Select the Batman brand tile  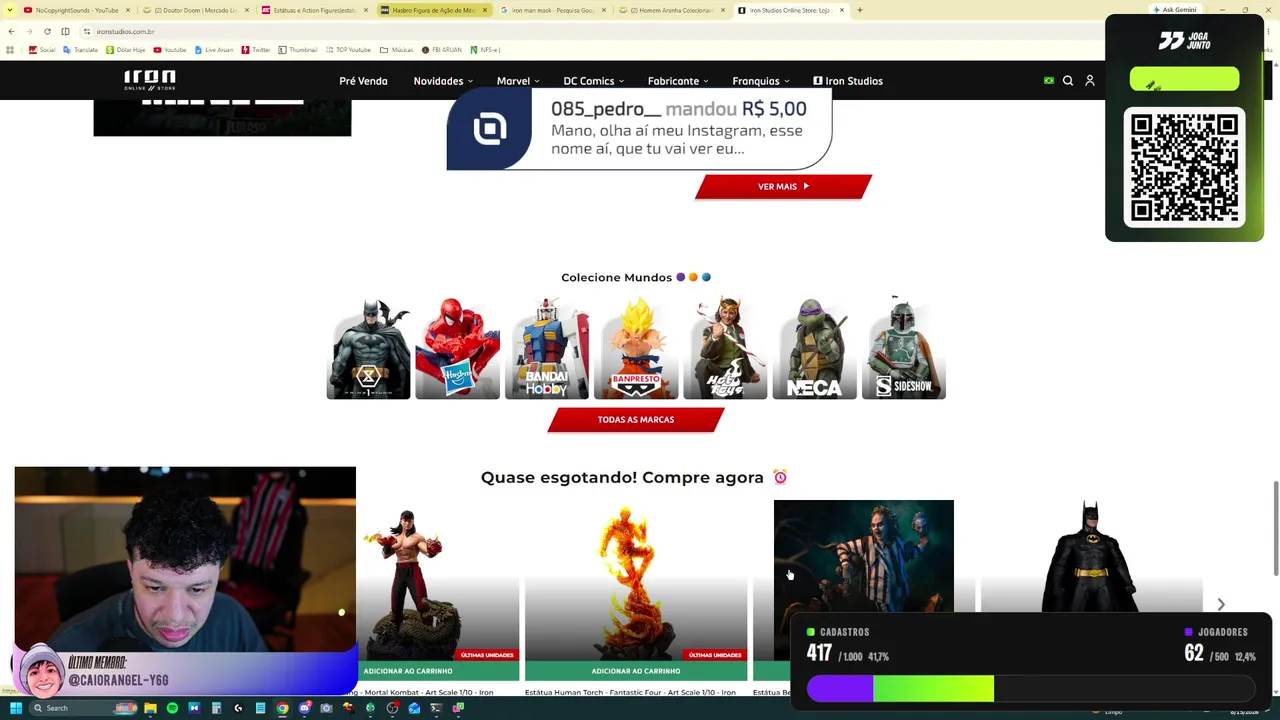pyautogui.click(x=368, y=347)
